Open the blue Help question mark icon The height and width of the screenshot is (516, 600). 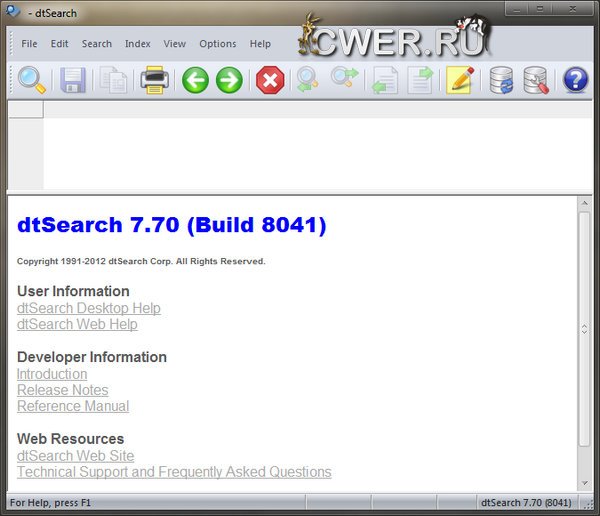(575, 80)
